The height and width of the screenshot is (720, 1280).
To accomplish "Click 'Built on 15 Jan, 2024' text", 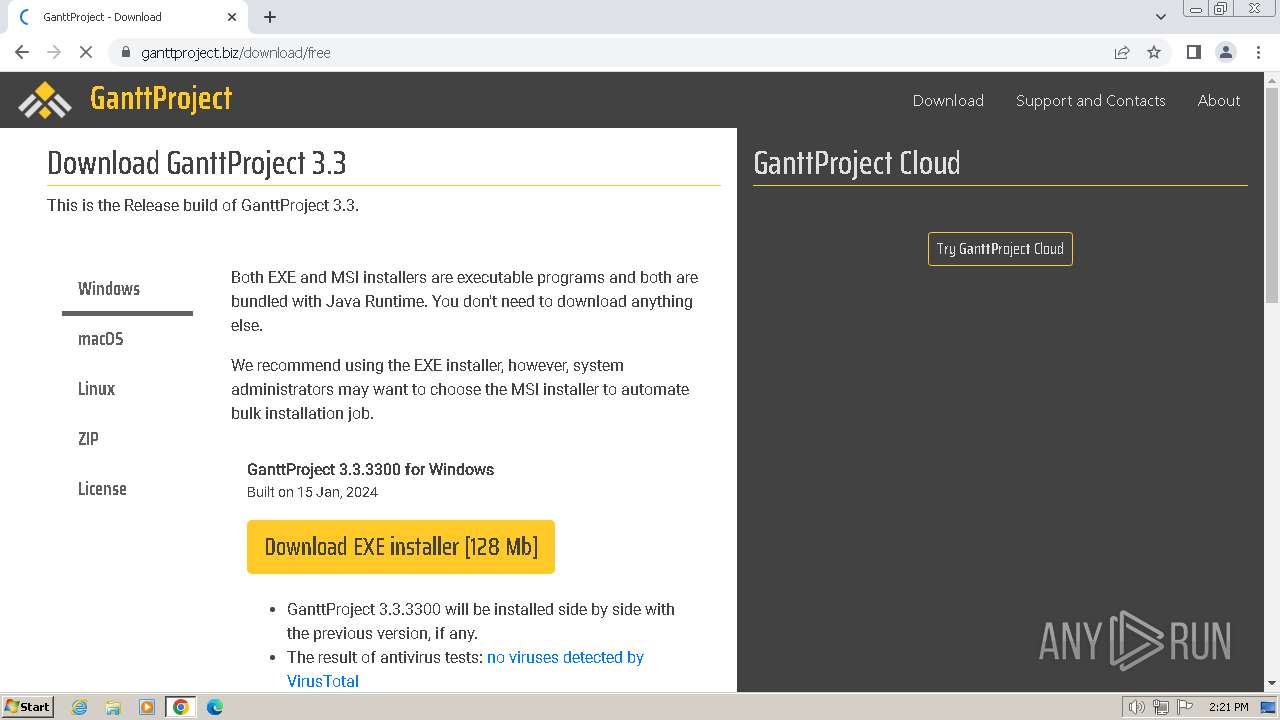I will coord(312,492).
